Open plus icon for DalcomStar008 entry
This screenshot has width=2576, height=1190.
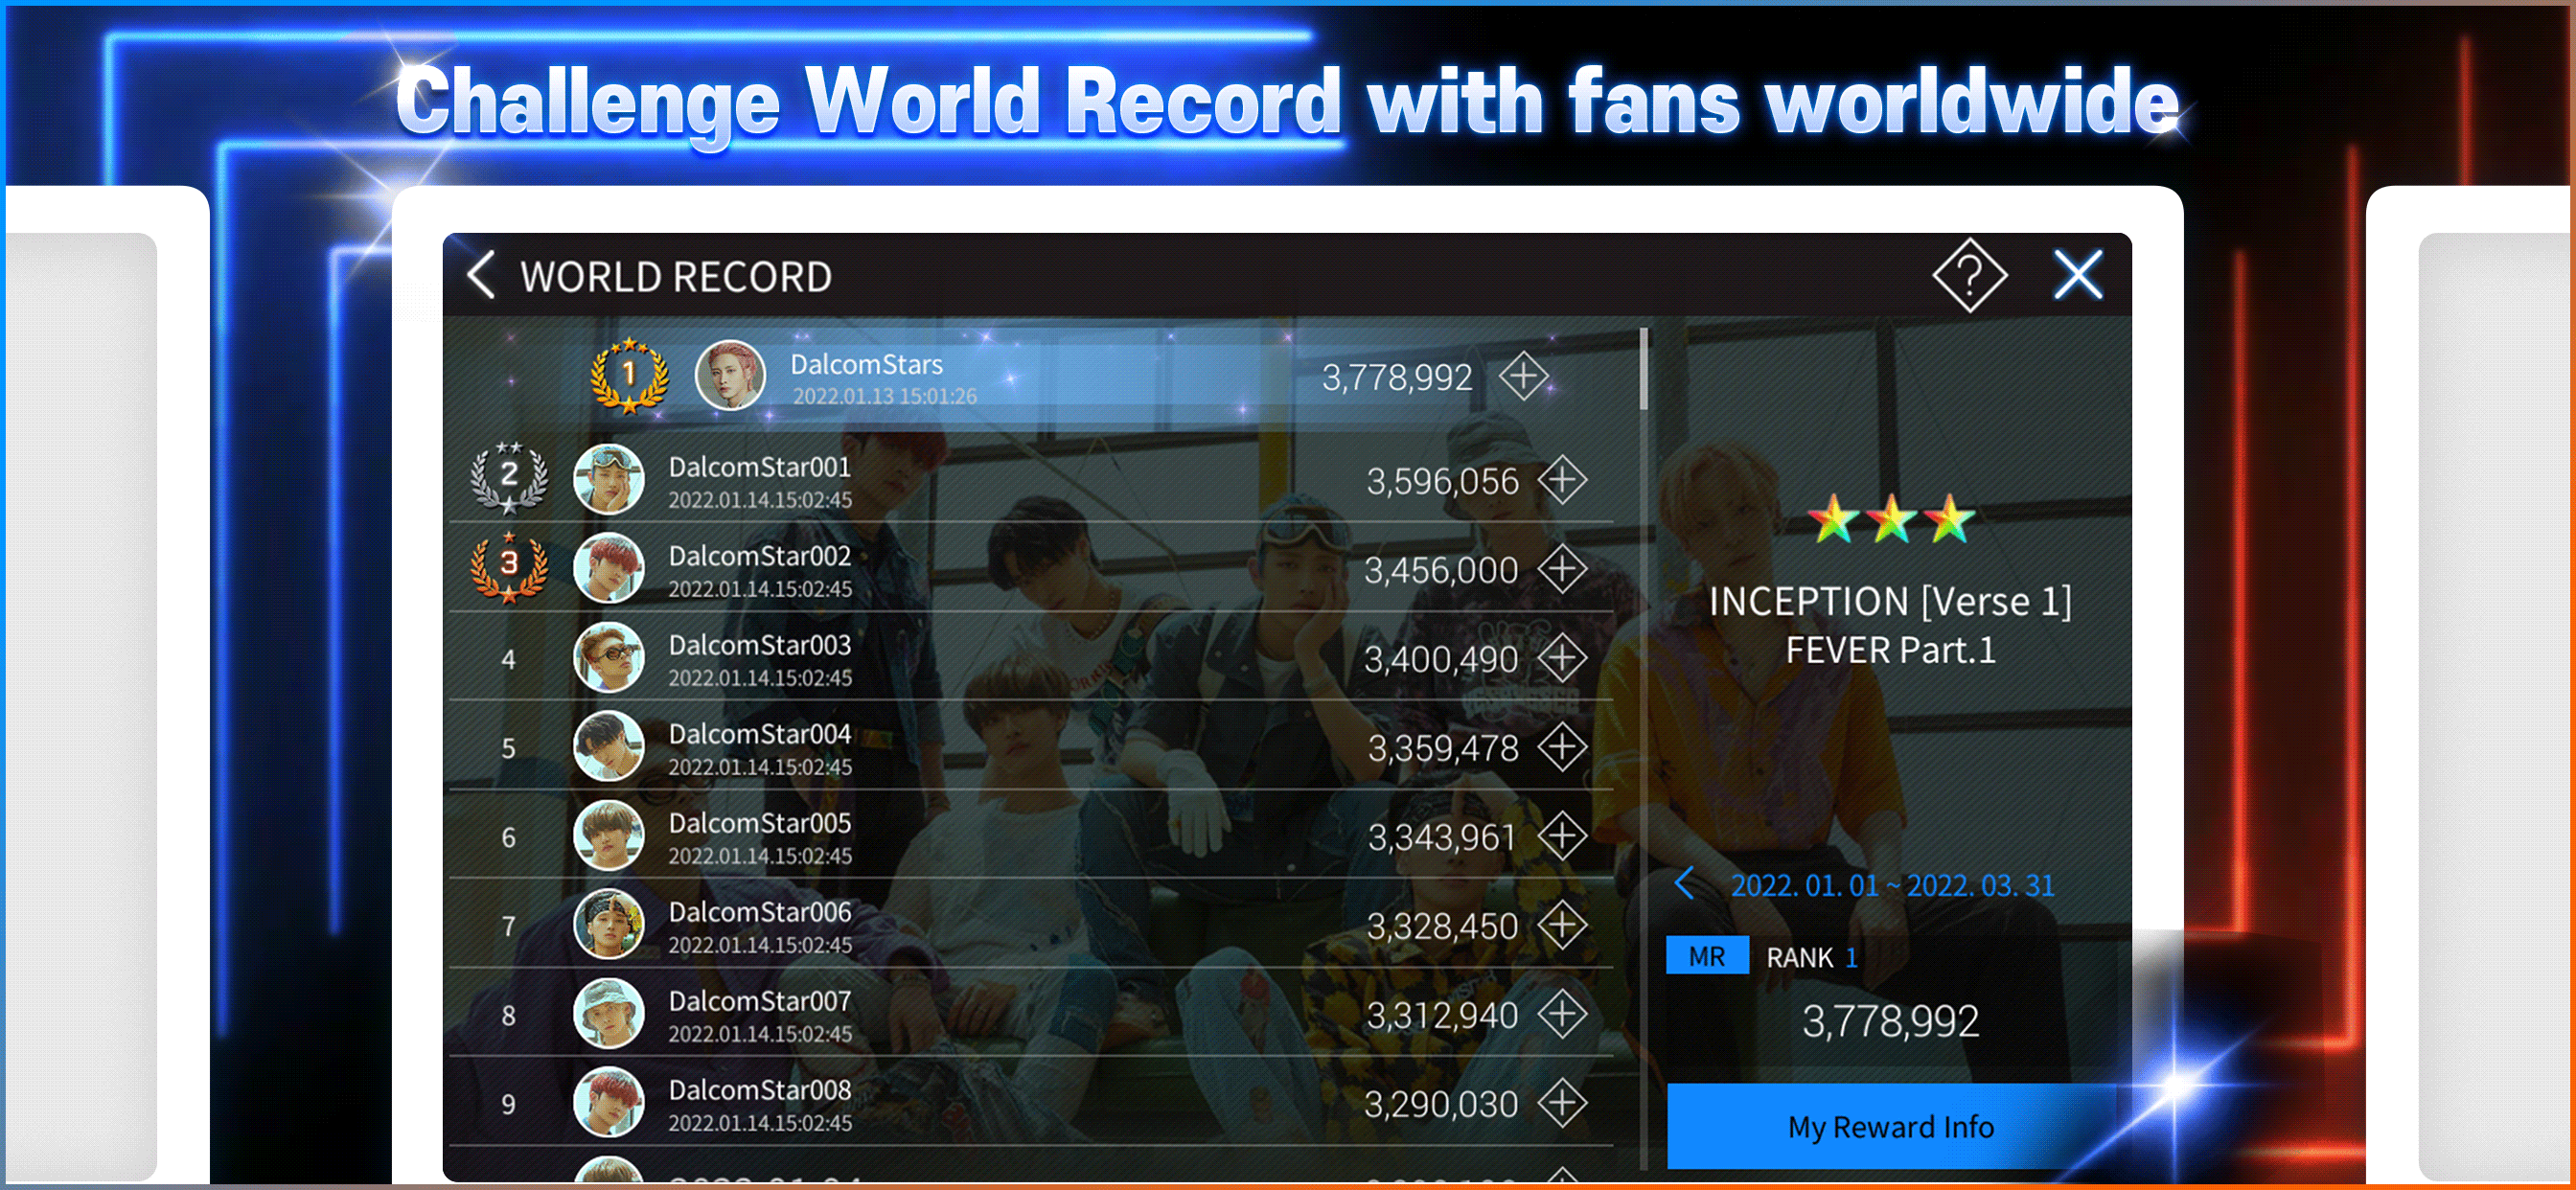1562,1104
